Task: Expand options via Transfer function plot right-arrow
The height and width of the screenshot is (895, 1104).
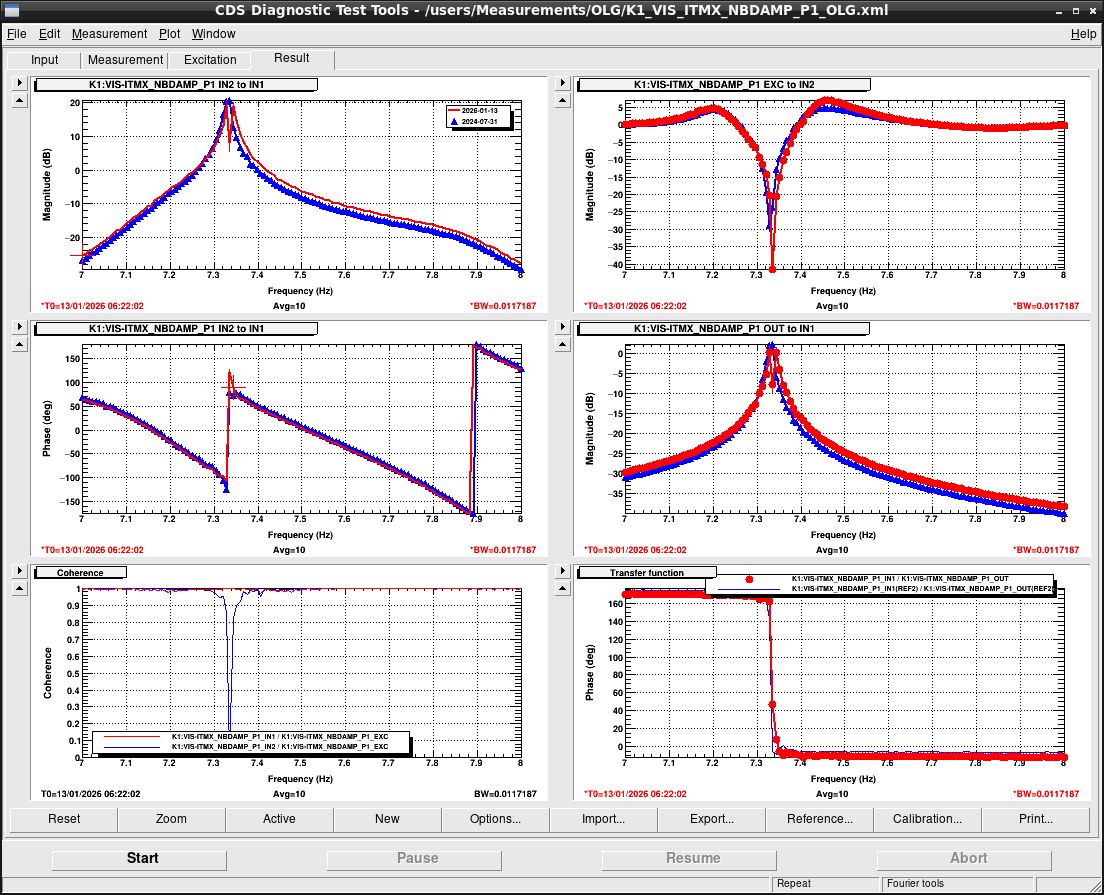Action: pos(561,571)
